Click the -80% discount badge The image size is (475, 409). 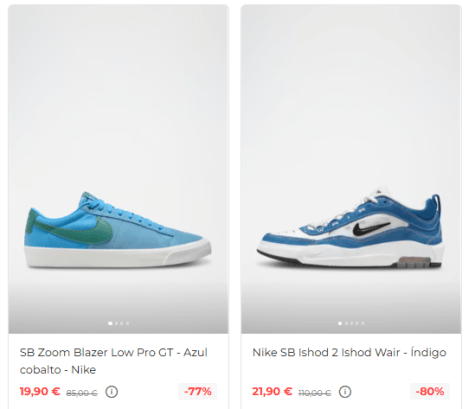click(x=430, y=391)
